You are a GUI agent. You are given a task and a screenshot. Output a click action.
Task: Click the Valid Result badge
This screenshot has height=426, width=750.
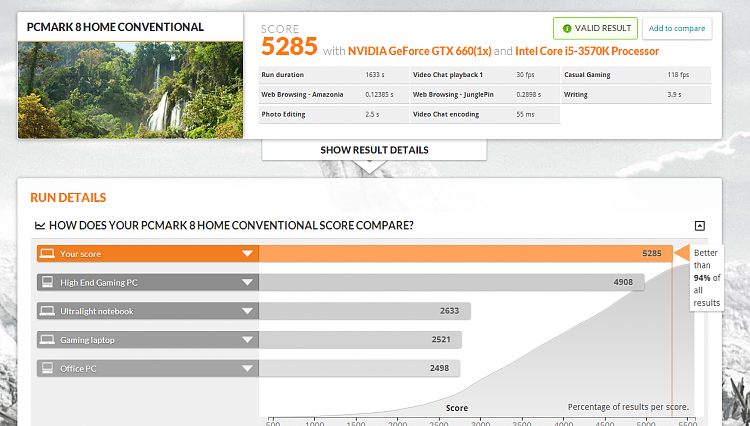pyautogui.click(x=596, y=28)
